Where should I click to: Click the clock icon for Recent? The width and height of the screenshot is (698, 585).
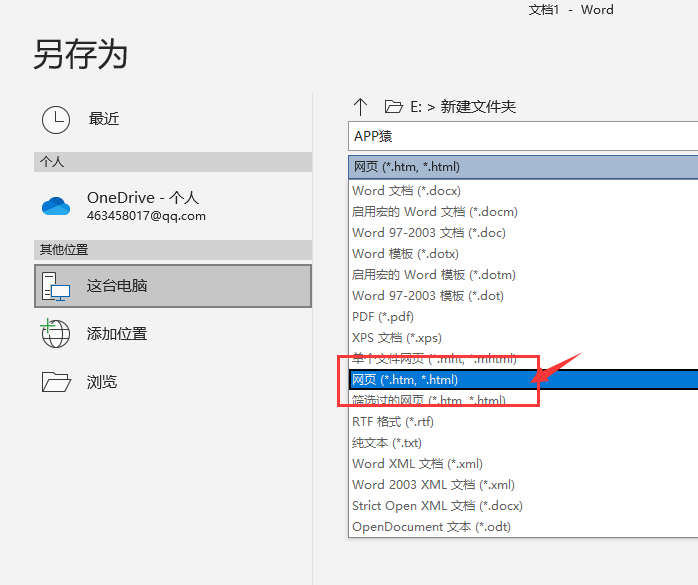click(x=56, y=120)
